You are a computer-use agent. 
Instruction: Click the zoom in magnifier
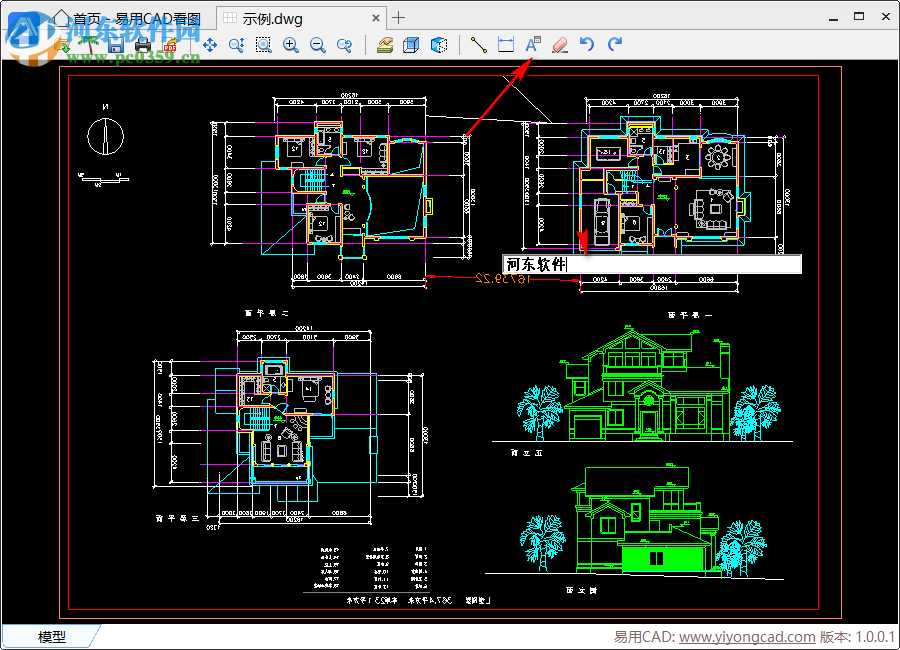tap(291, 45)
